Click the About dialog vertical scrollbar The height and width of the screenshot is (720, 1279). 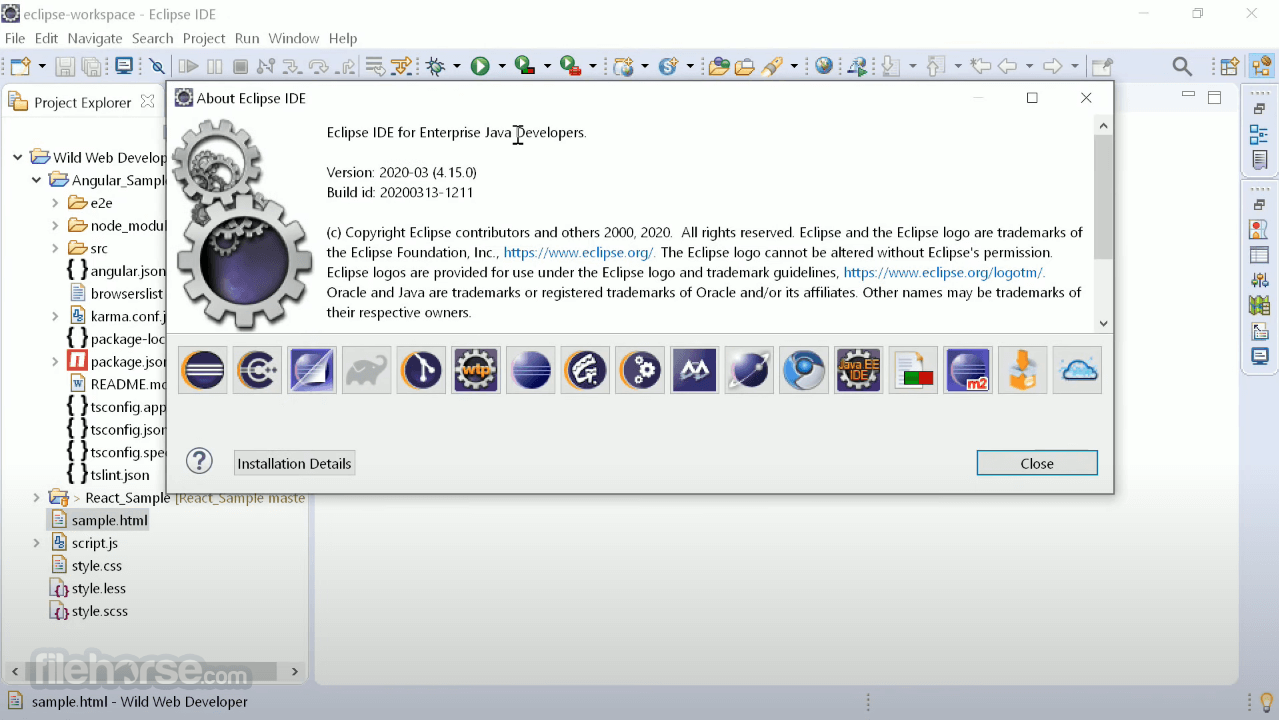1103,197
